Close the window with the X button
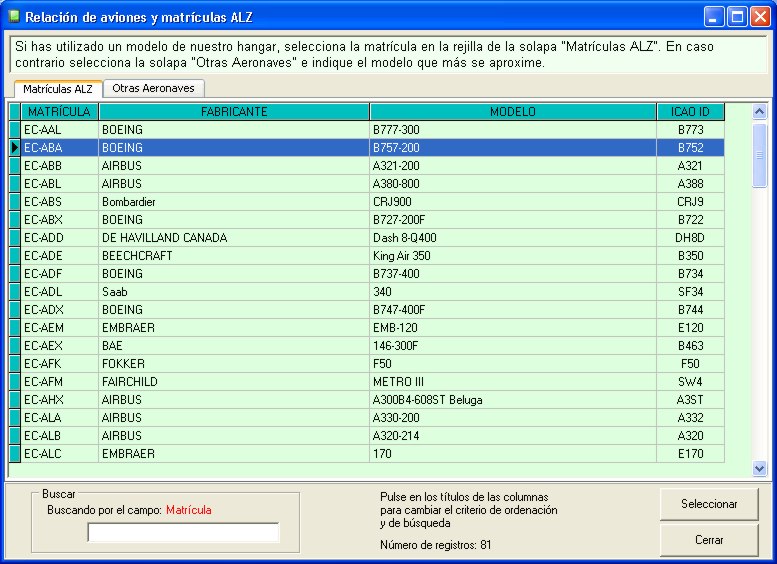The width and height of the screenshot is (777, 564). (x=760, y=17)
